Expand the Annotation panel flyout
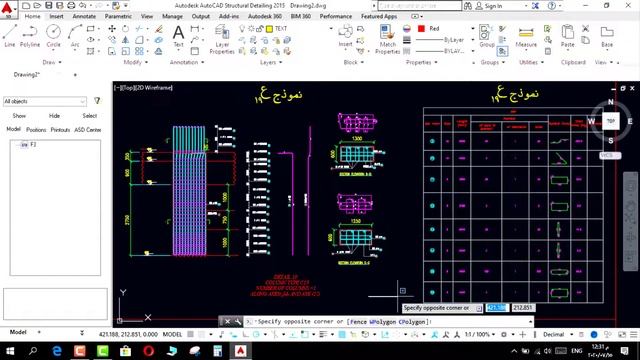The height and width of the screenshot is (360, 640). pos(187,62)
